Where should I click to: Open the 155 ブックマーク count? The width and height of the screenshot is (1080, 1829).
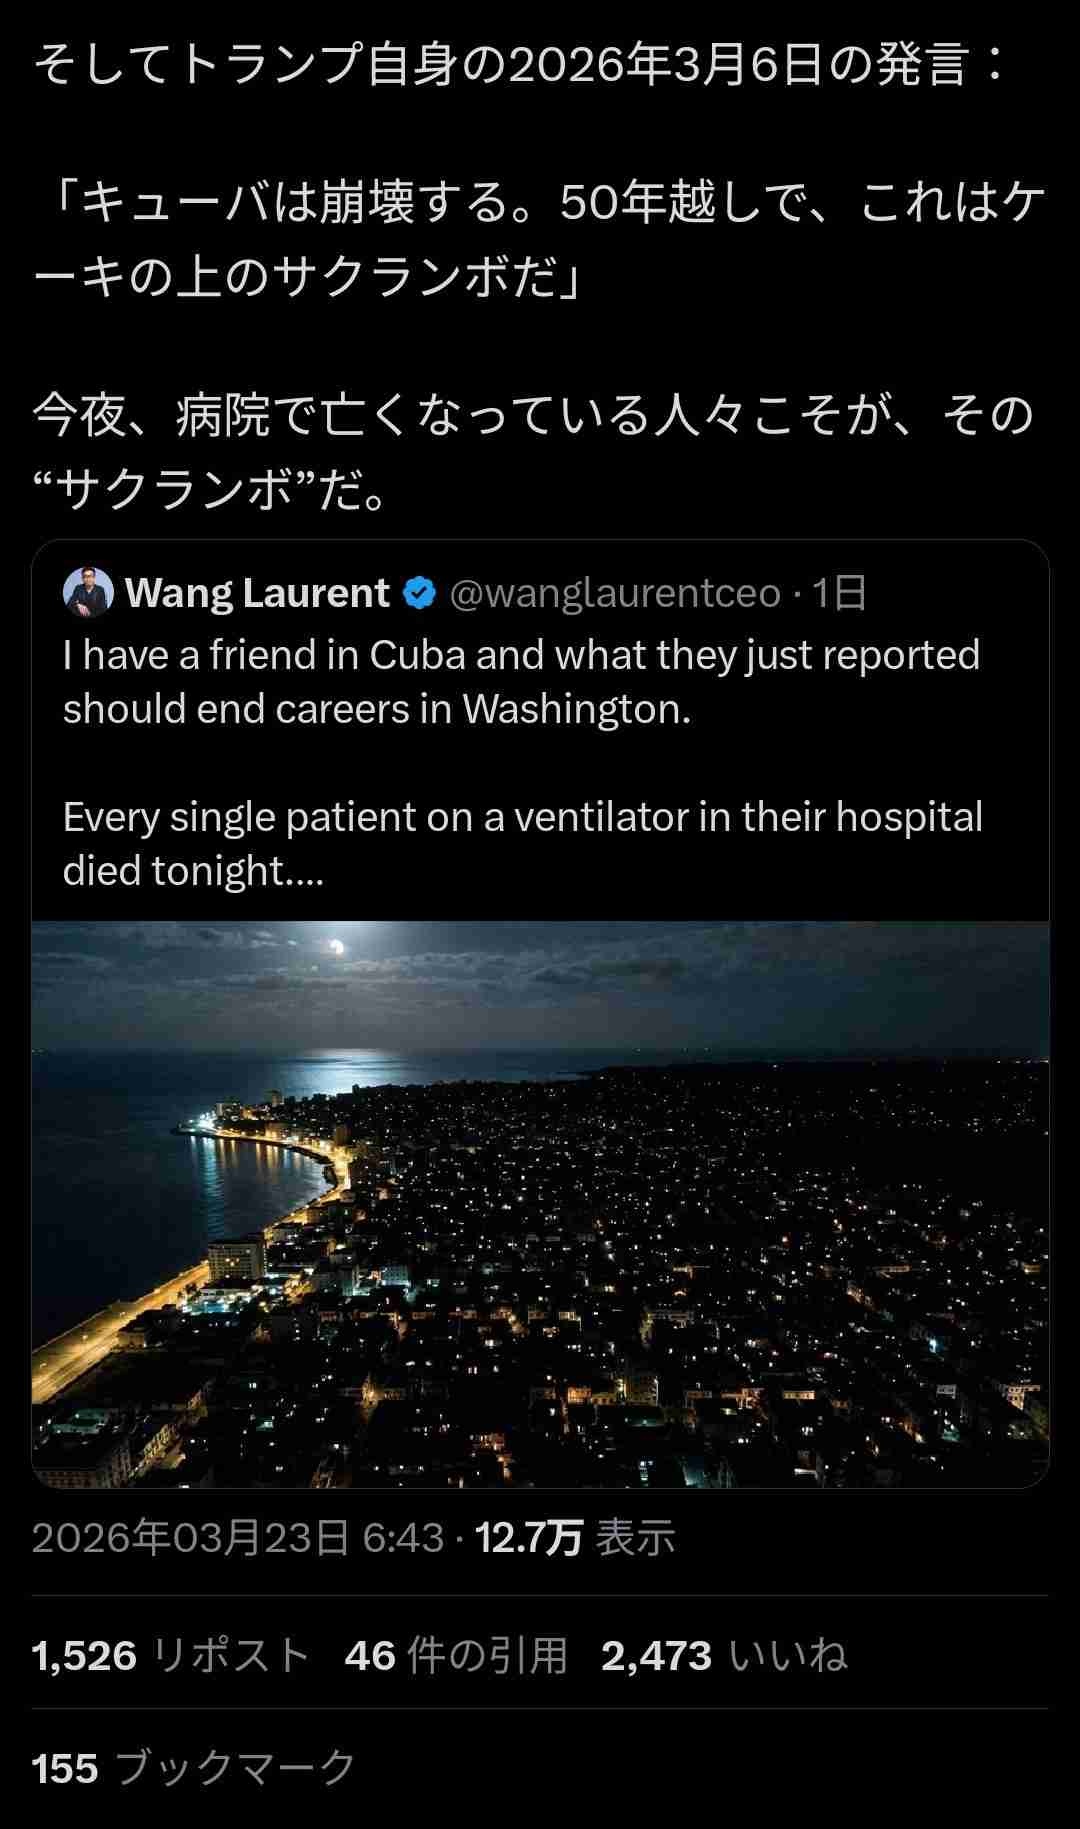[x=194, y=1768]
